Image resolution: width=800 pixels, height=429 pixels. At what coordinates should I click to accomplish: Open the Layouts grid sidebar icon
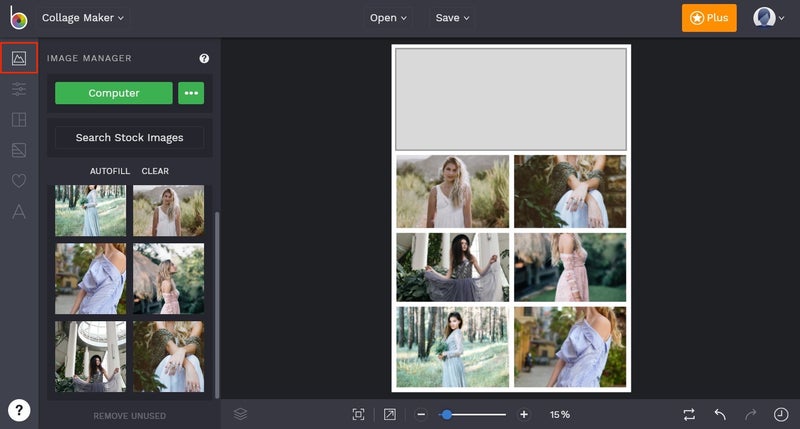(x=19, y=119)
